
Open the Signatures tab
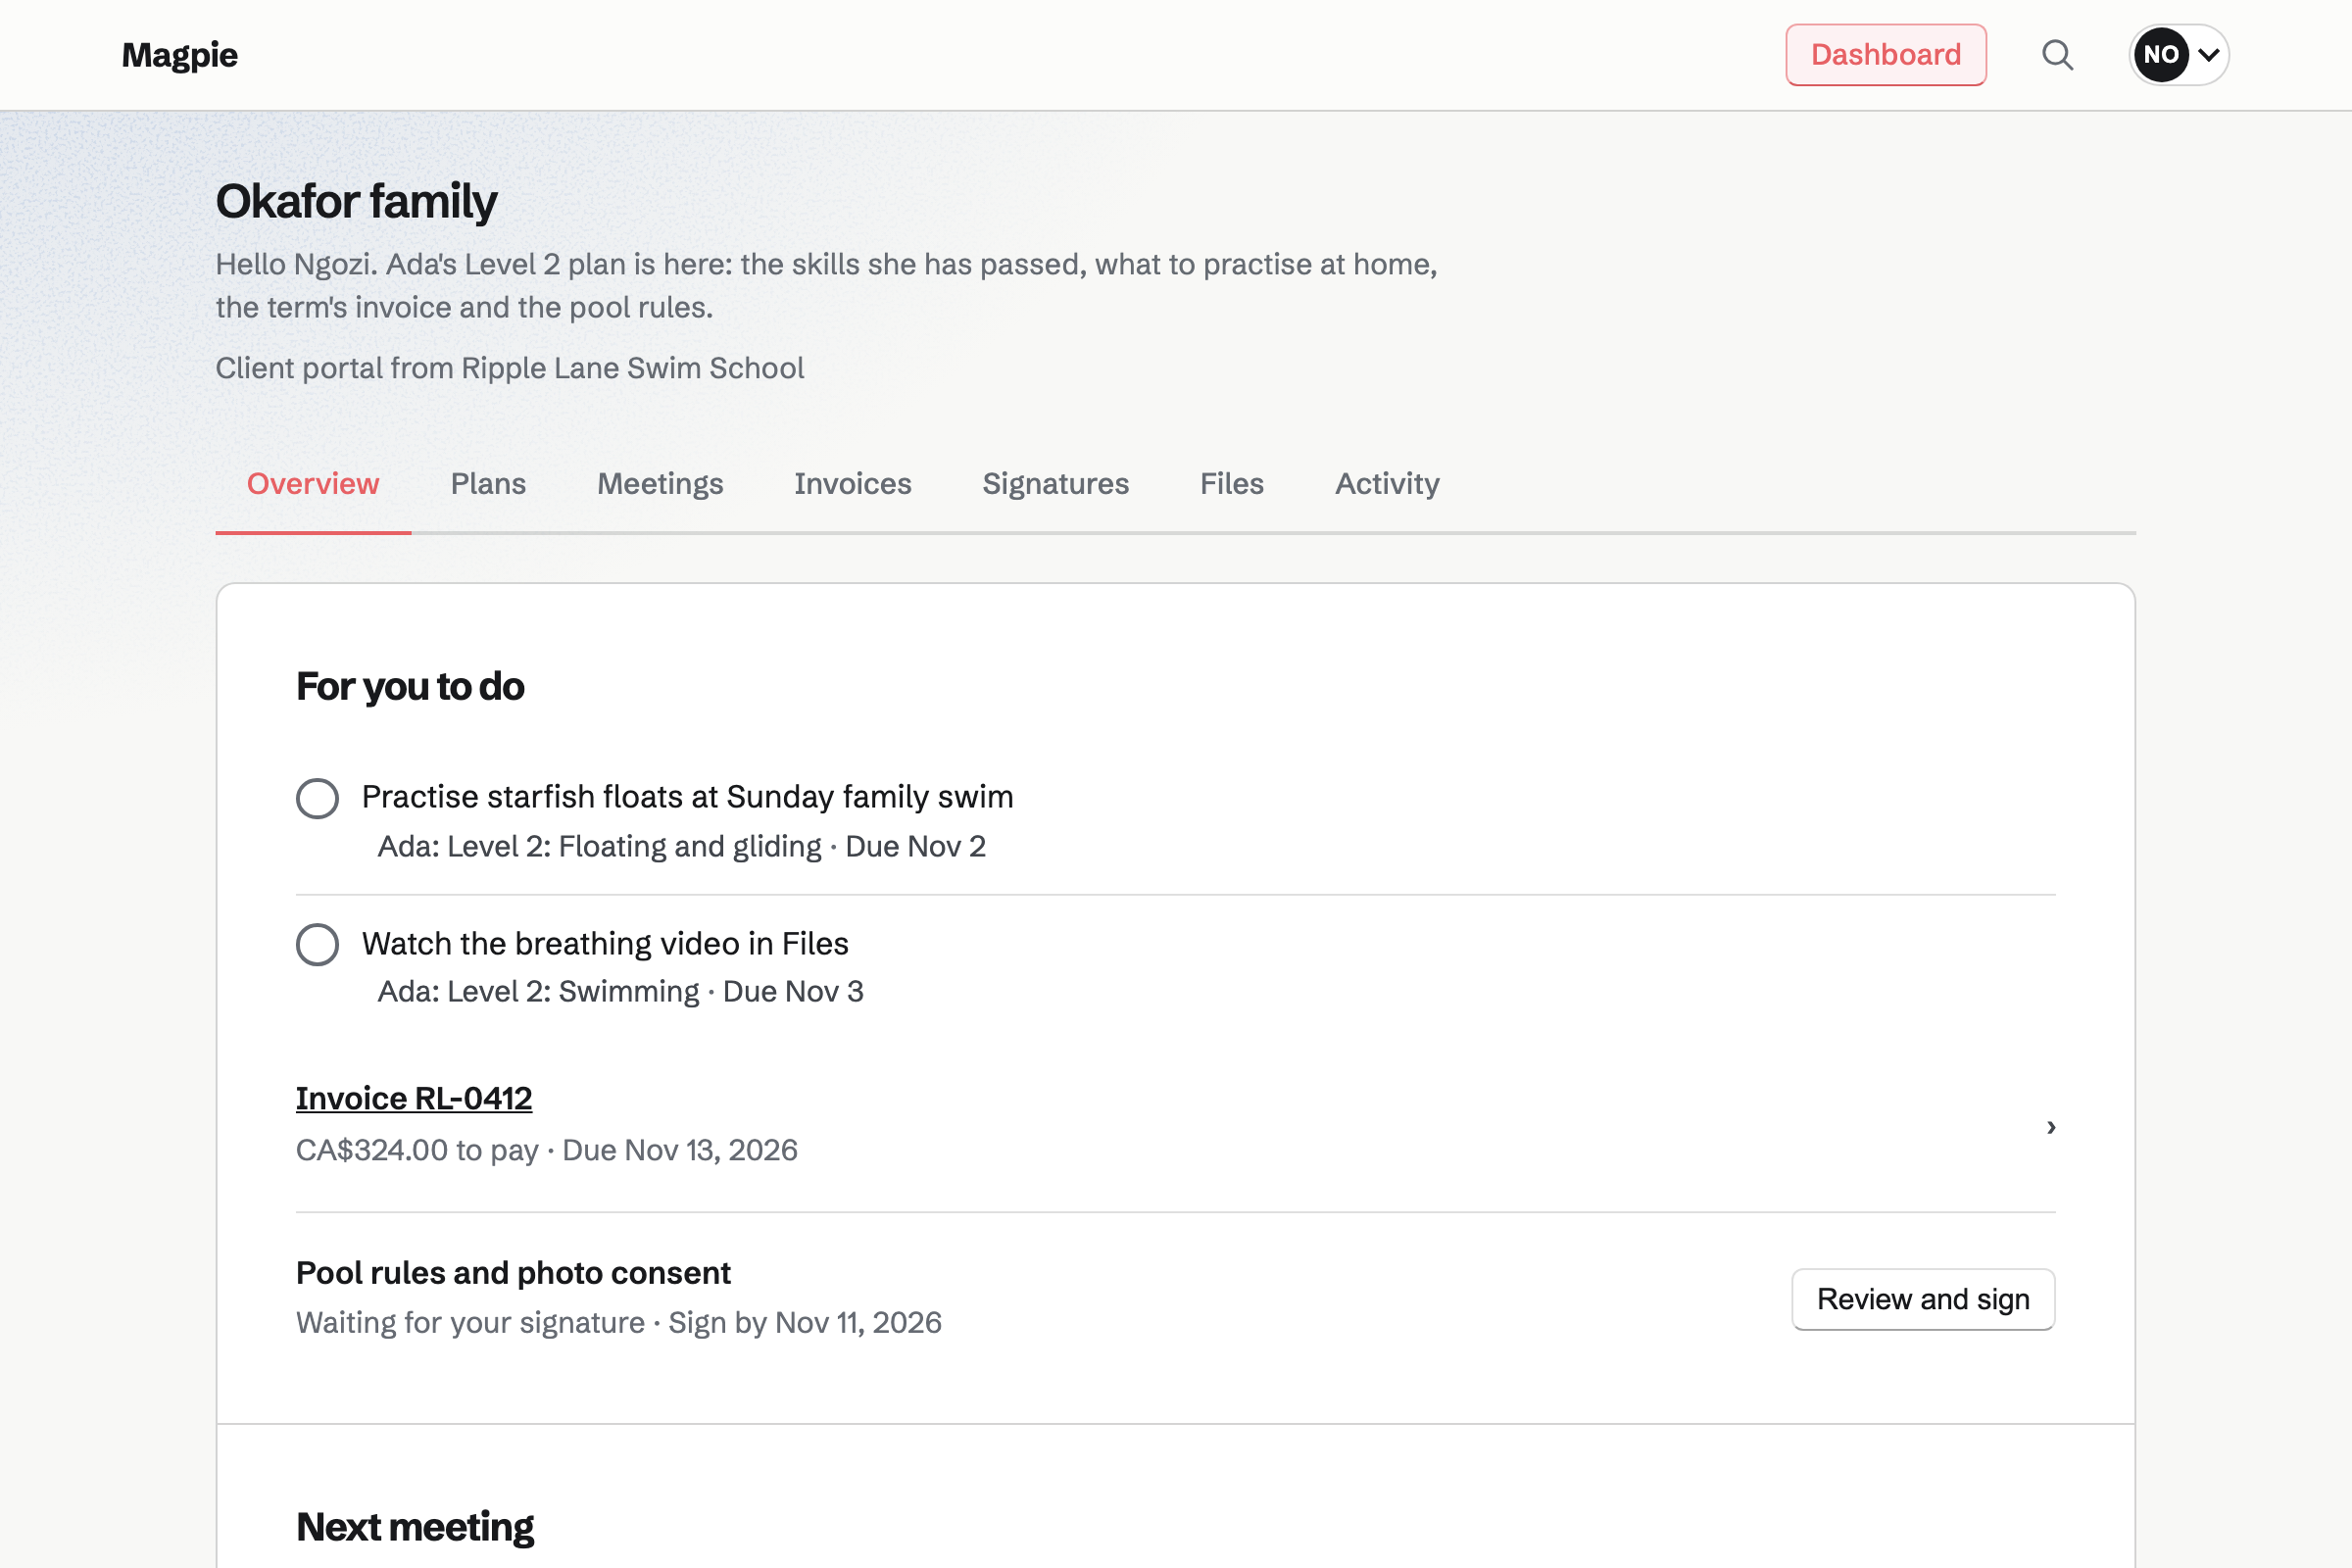(1055, 484)
